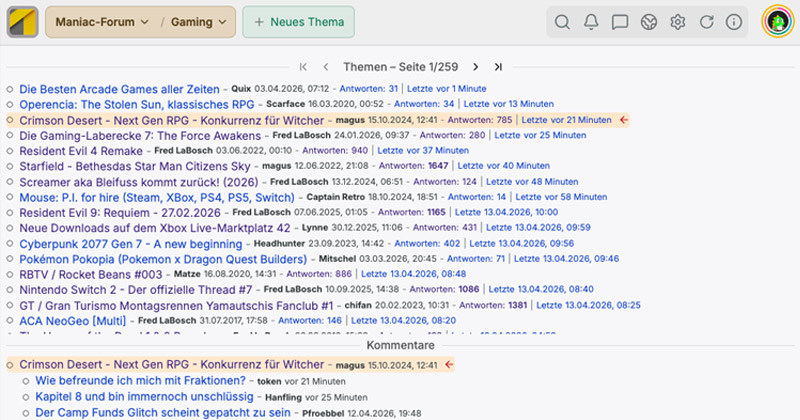Image resolution: width=800 pixels, height=420 pixels.
Task: Open the messages chat bubble icon
Action: [x=620, y=22]
